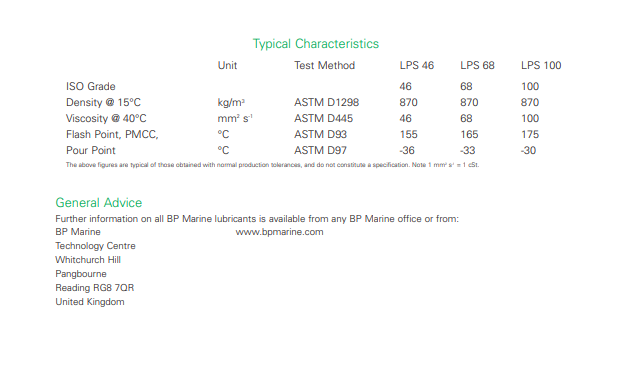Click the ASTM D445 test method cell

(323, 119)
